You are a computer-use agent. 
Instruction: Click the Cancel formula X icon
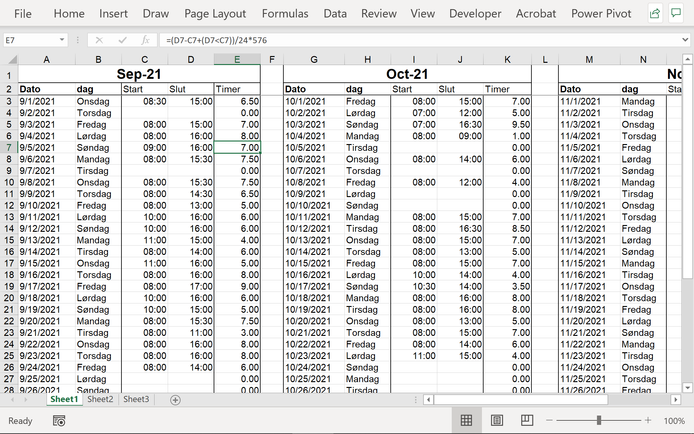99,40
